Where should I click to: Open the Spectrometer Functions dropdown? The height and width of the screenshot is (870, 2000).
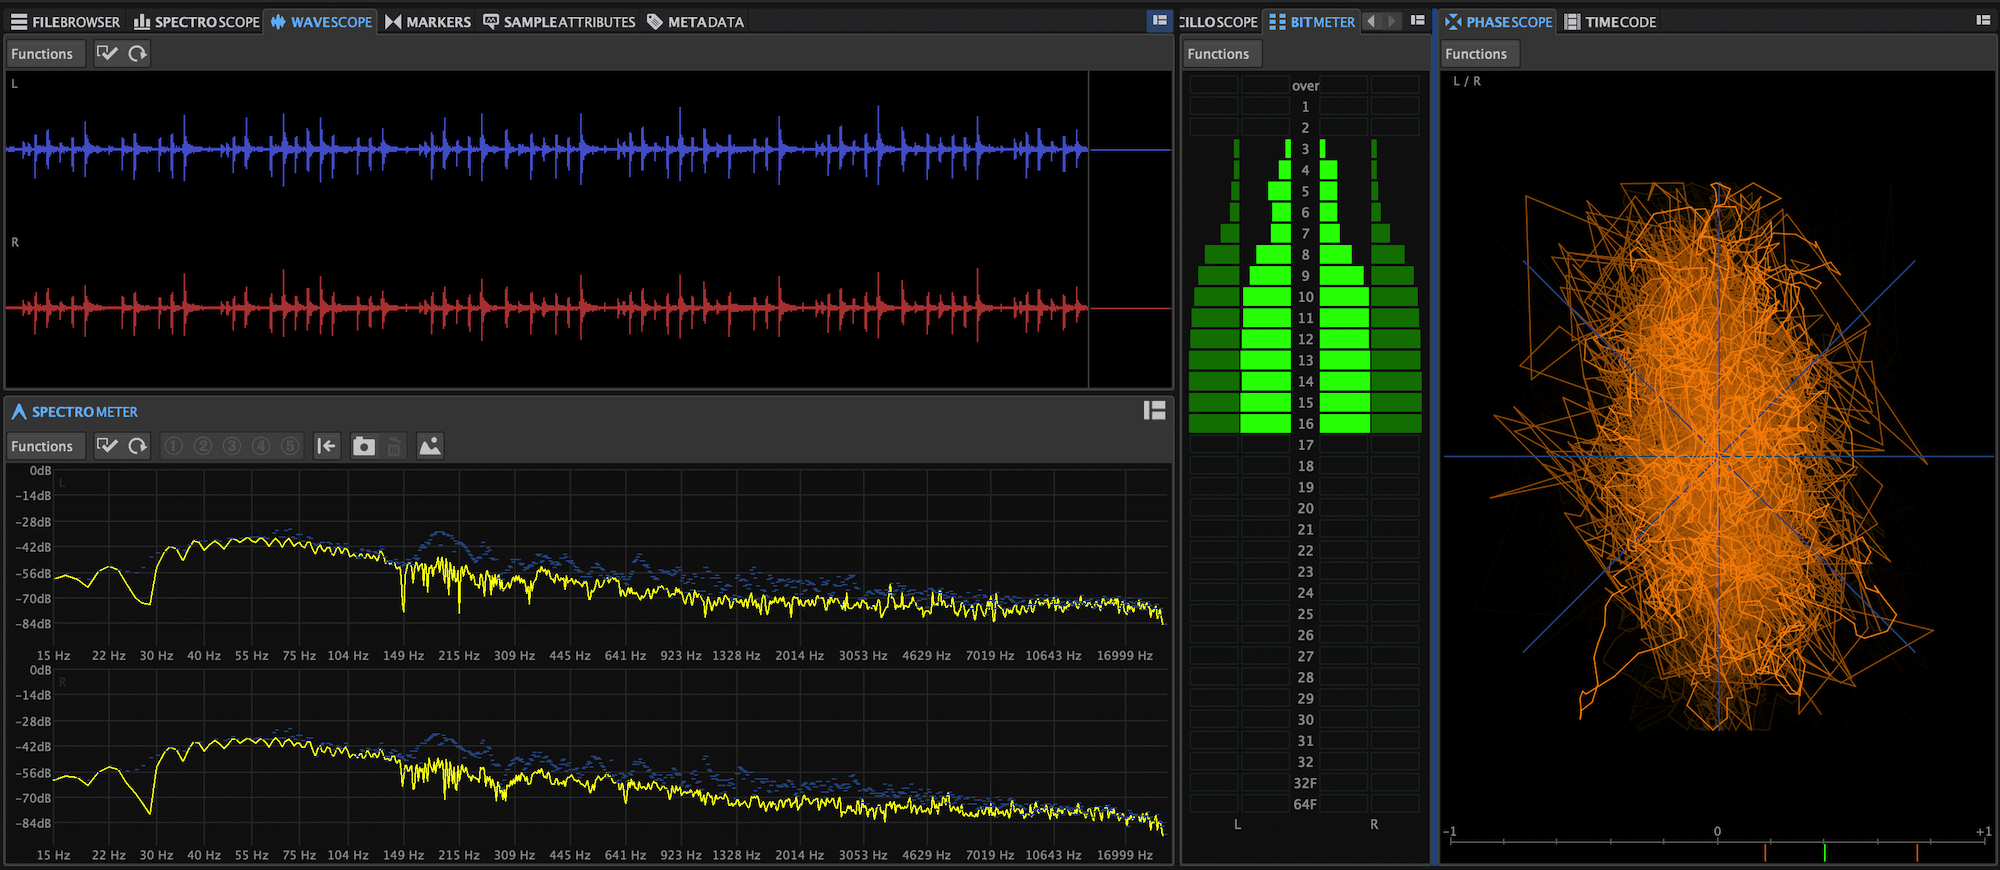tap(42, 446)
